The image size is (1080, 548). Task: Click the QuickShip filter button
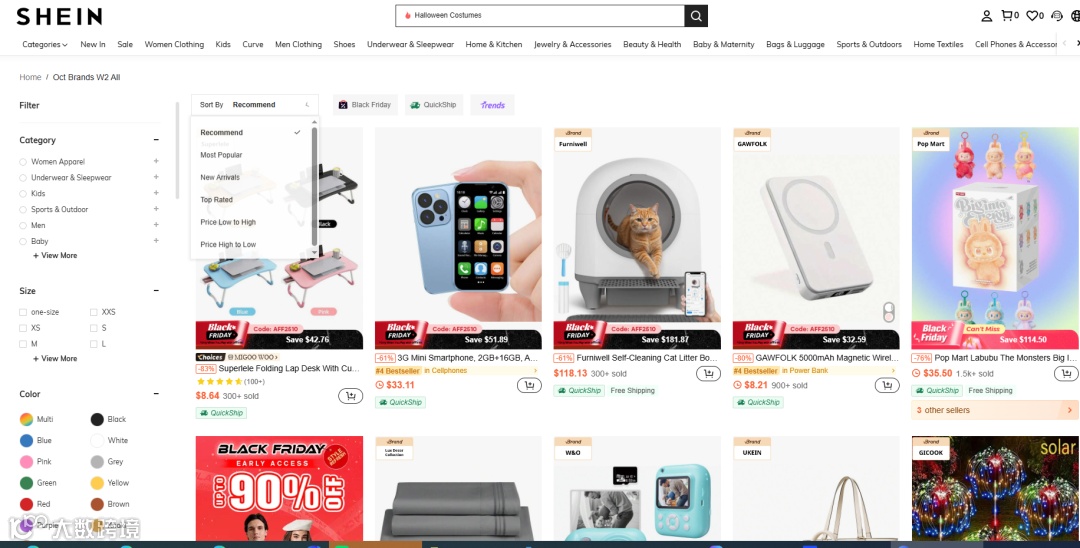coord(434,105)
